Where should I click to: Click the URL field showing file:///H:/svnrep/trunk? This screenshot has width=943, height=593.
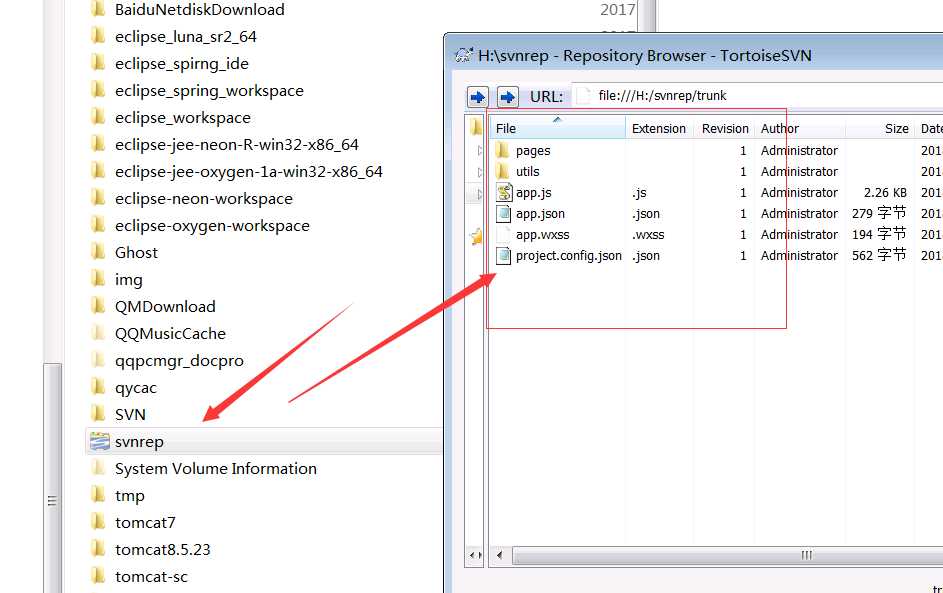(x=758, y=96)
